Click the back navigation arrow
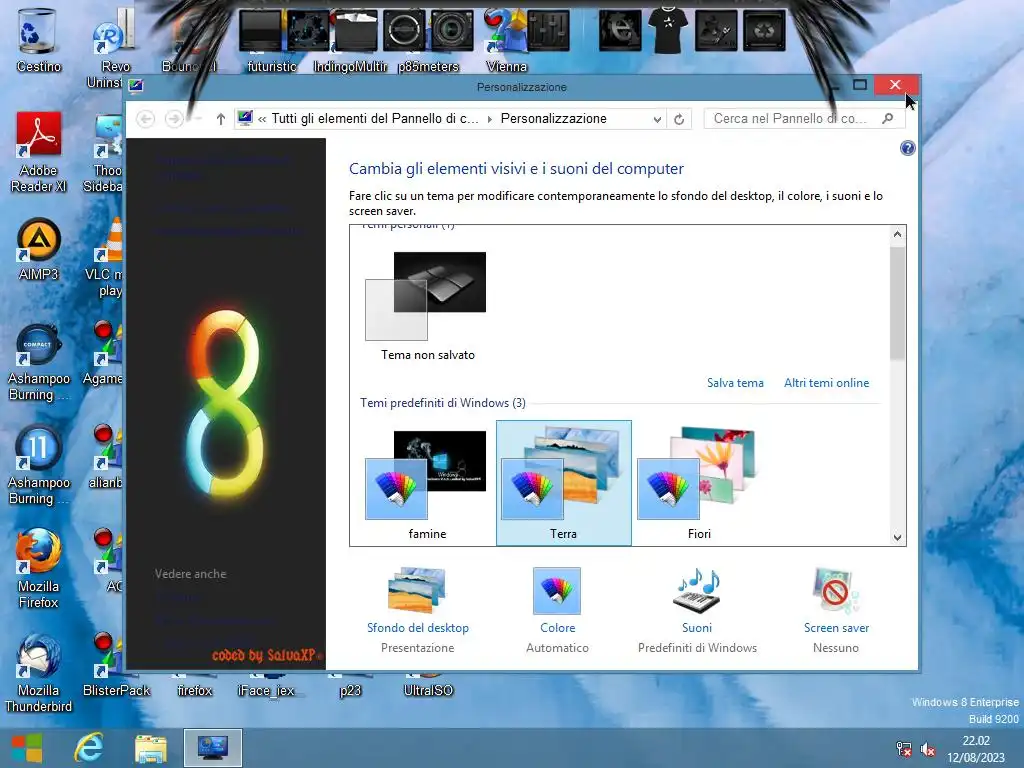 (x=146, y=119)
